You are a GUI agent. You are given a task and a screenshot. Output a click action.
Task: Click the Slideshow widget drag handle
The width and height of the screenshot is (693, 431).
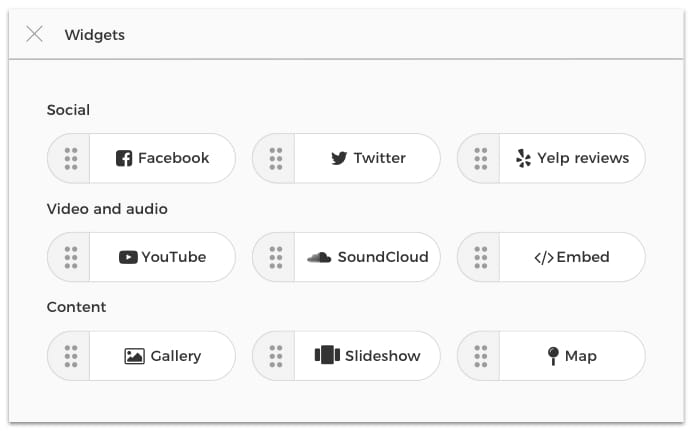[275, 356]
